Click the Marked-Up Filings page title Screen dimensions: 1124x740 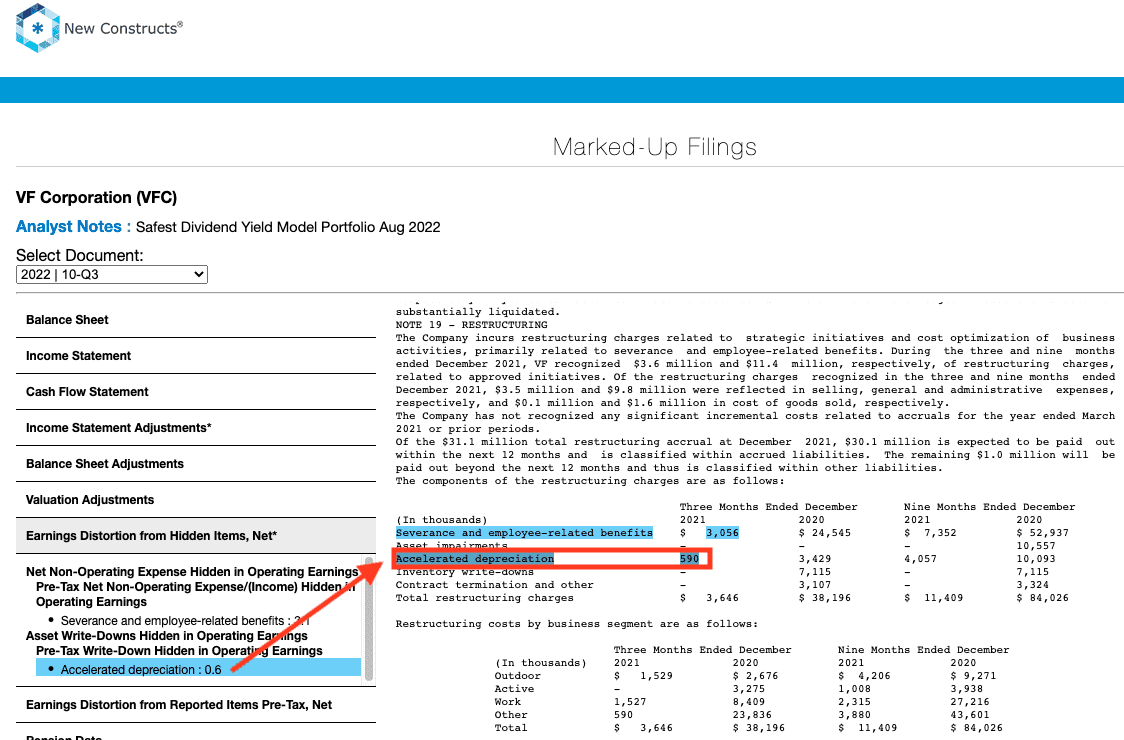(654, 147)
